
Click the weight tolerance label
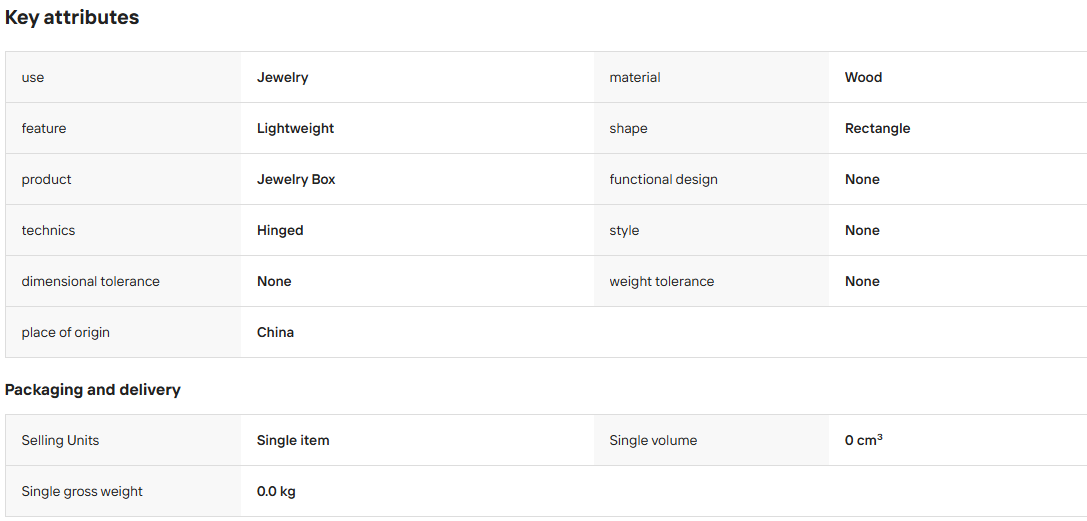tap(661, 281)
